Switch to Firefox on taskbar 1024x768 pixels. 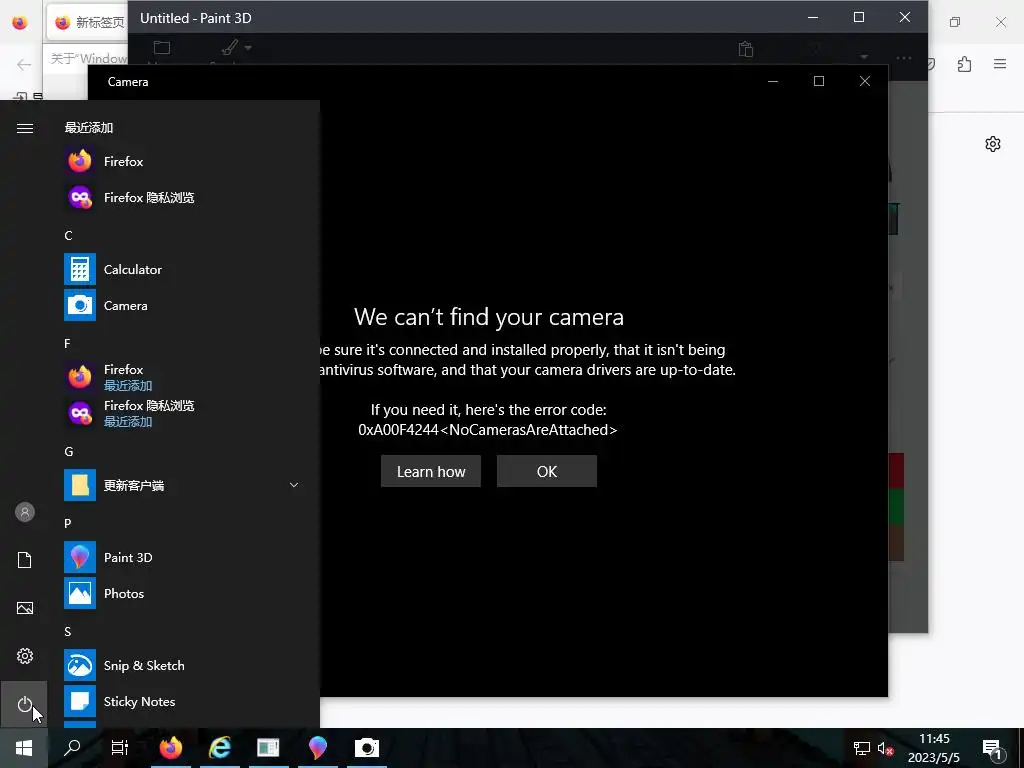point(170,748)
